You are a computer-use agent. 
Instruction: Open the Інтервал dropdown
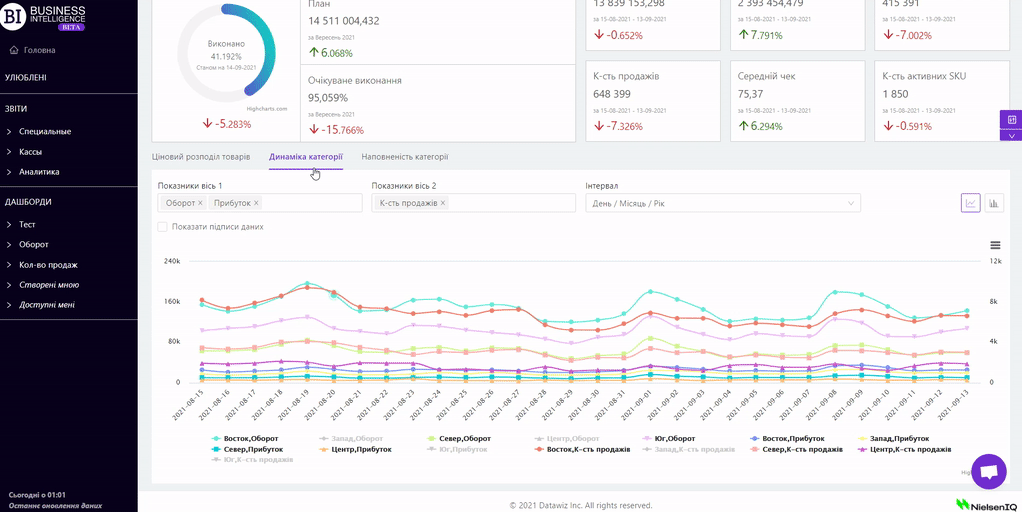pyautogui.click(x=722, y=203)
